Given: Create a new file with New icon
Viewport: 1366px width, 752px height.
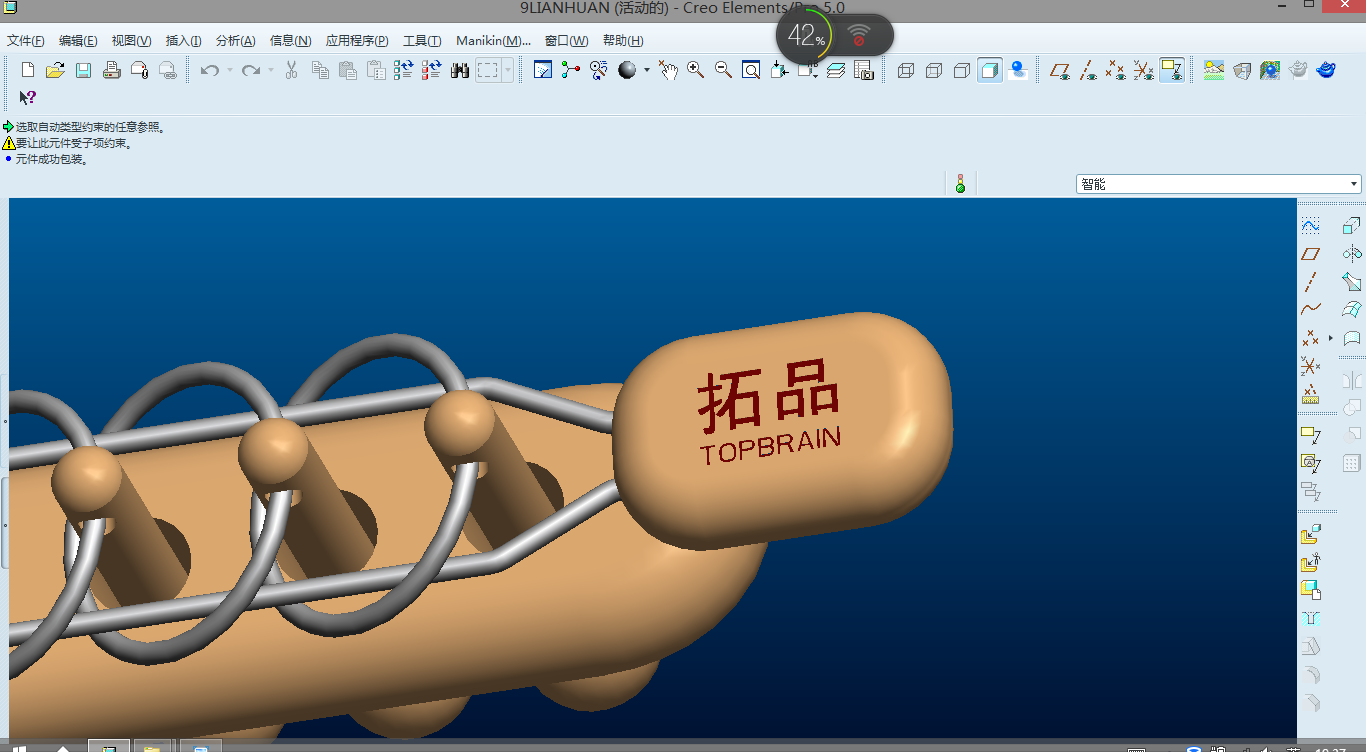Looking at the screenshot, I should [x=28, y=70].
